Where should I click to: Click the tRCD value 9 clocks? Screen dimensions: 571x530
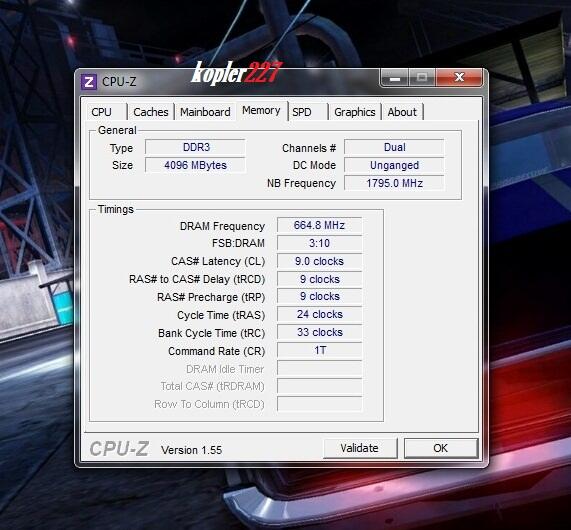[319, 279]
